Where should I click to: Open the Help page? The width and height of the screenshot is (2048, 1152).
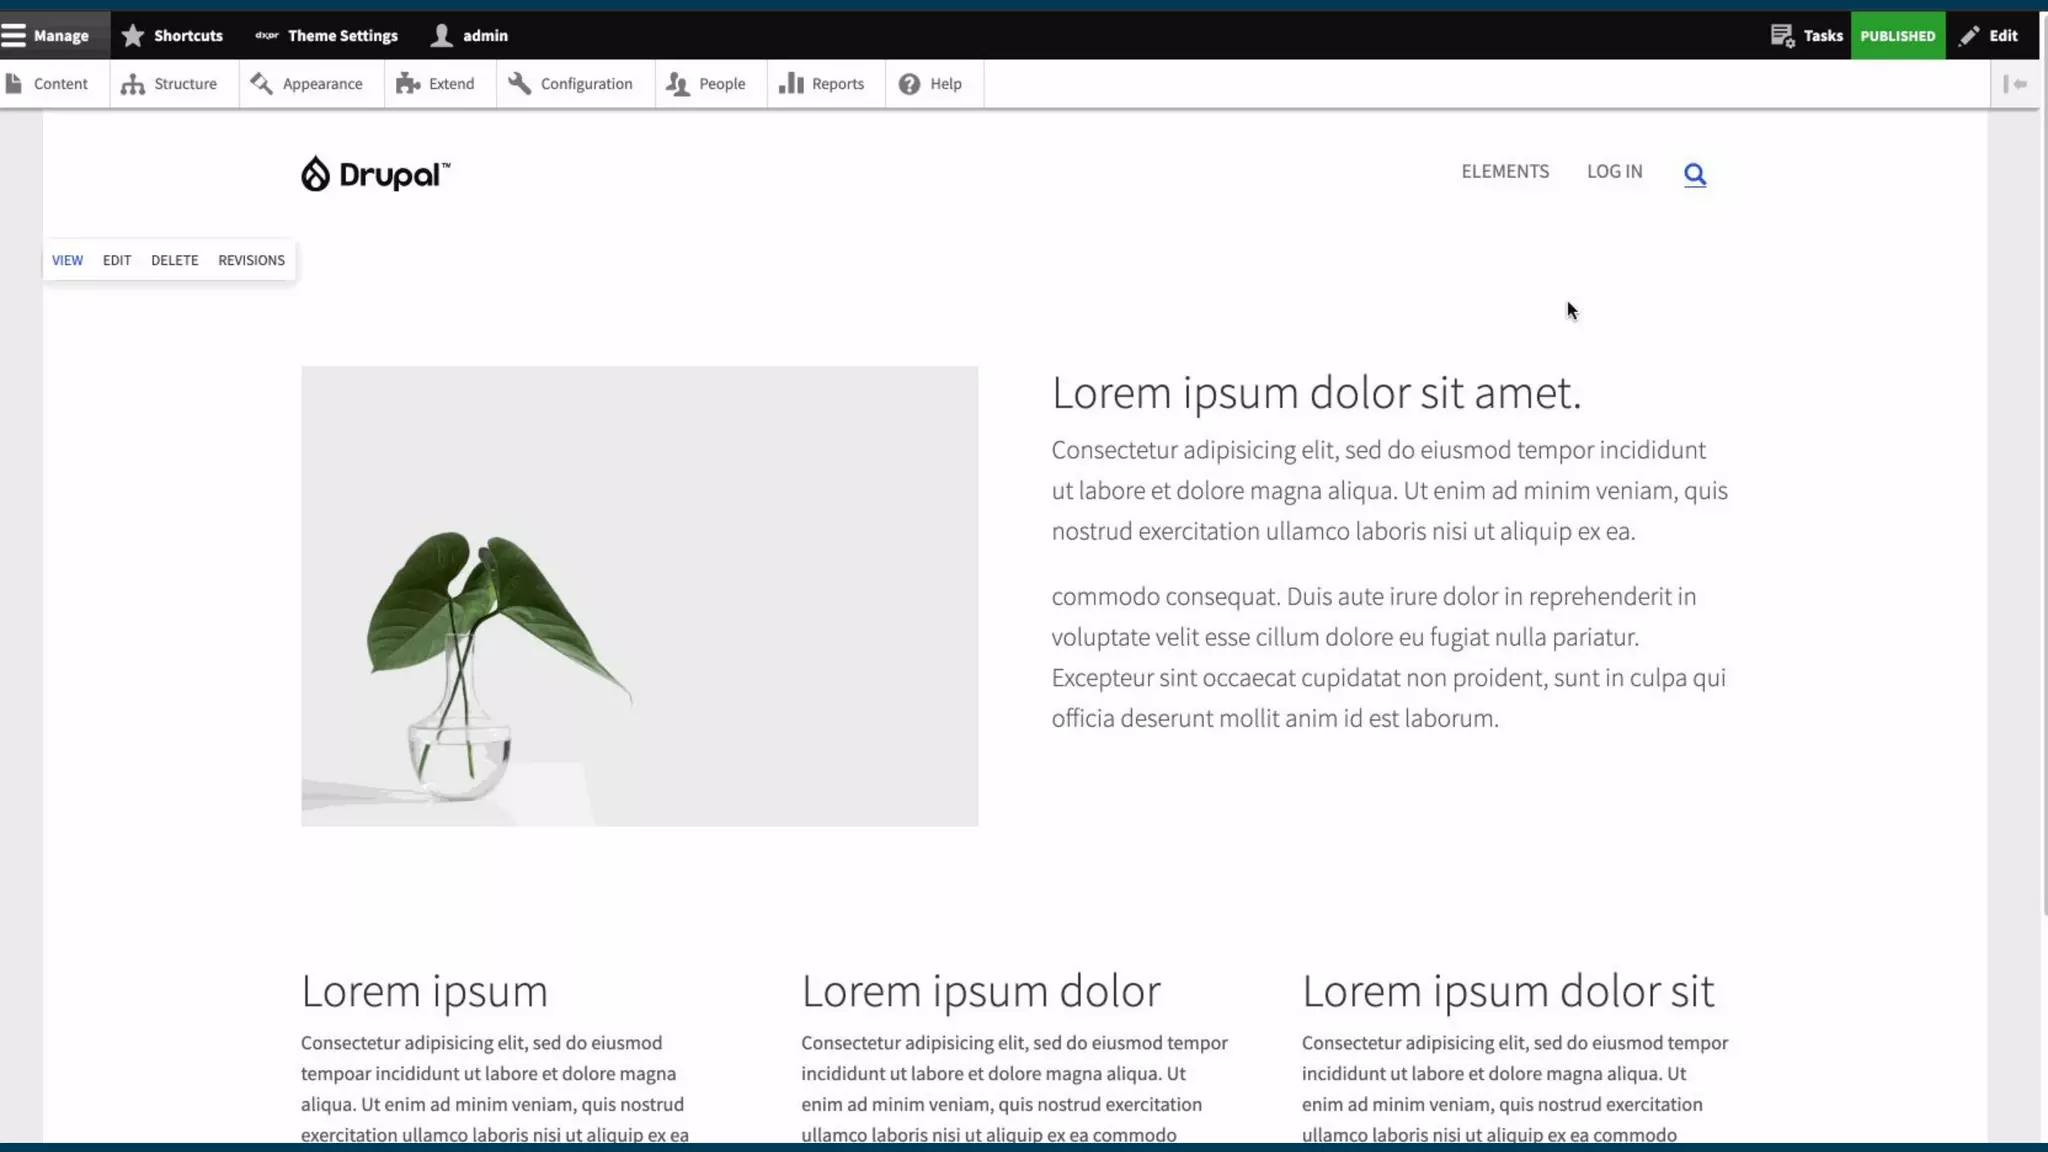pyautogui.click(x=931, y=84)
